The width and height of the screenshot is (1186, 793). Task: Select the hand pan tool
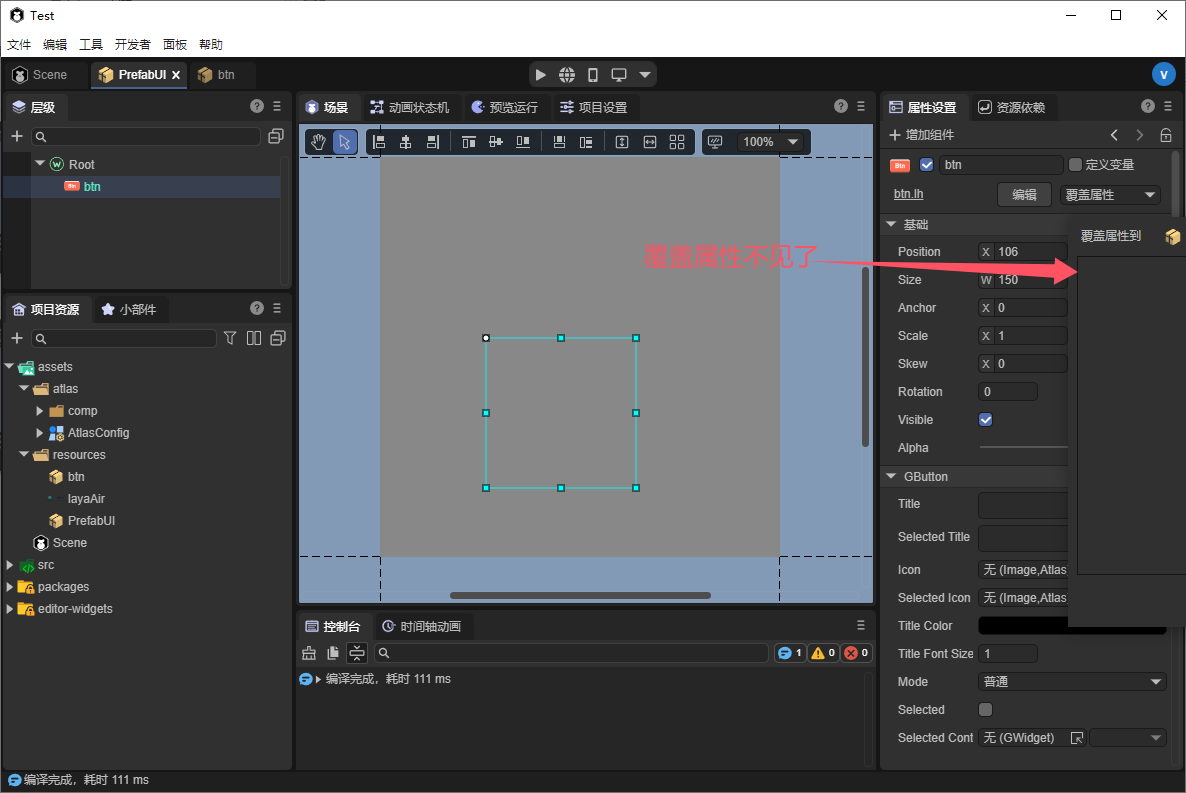[x=318, y=142]
